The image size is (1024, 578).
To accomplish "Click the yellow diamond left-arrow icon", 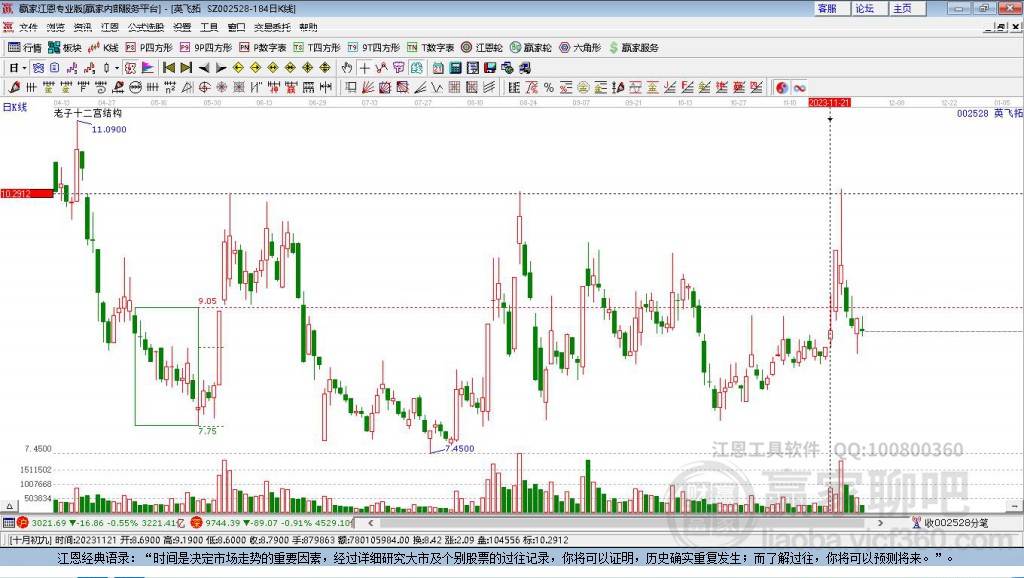I will coord(238,68).
